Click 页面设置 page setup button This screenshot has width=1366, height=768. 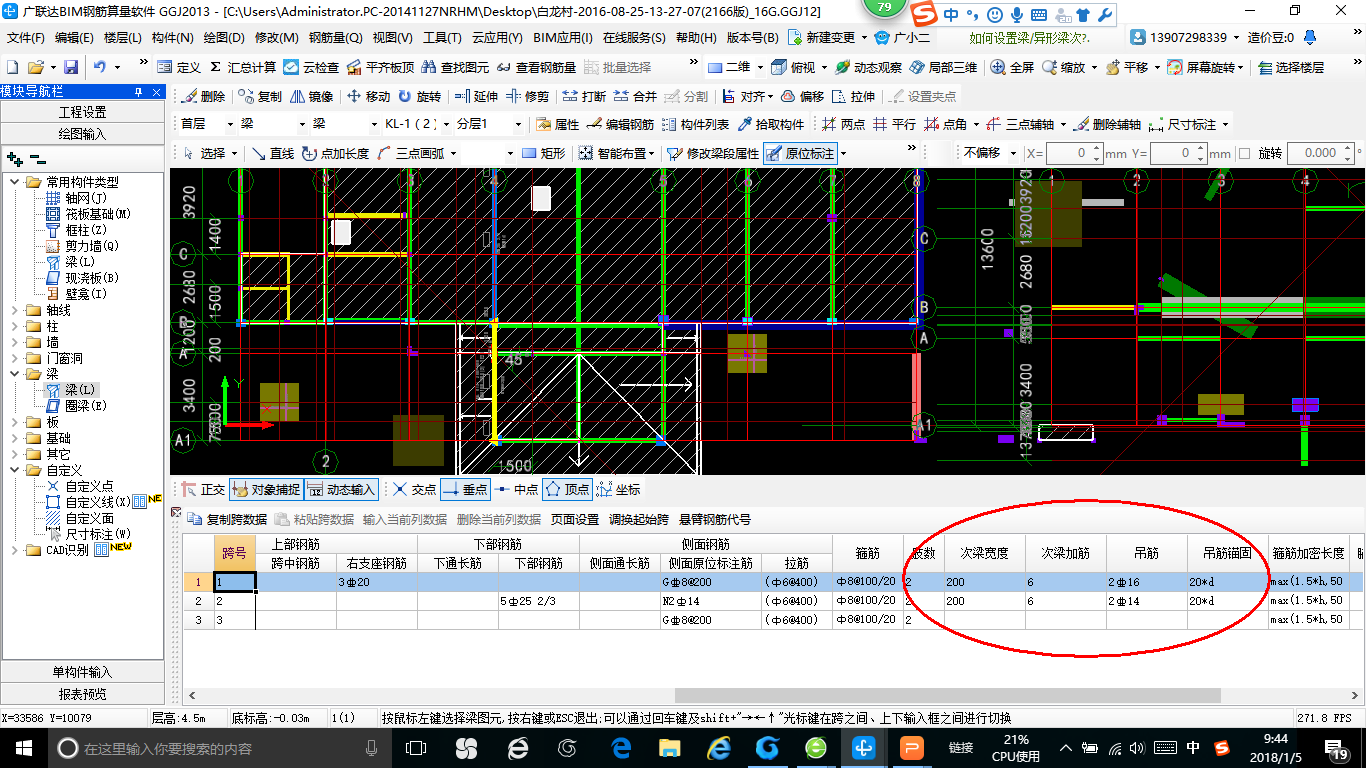(x=575, y=520)
